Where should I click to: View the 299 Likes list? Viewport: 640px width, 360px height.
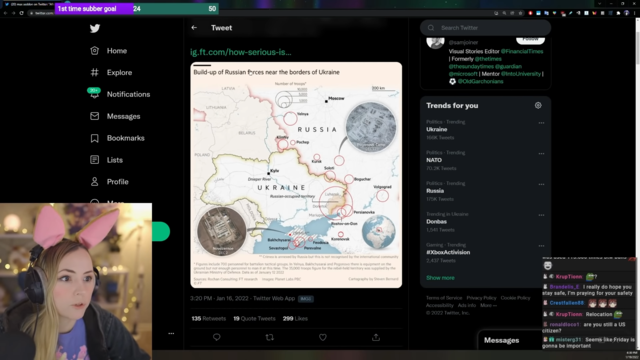295,318
